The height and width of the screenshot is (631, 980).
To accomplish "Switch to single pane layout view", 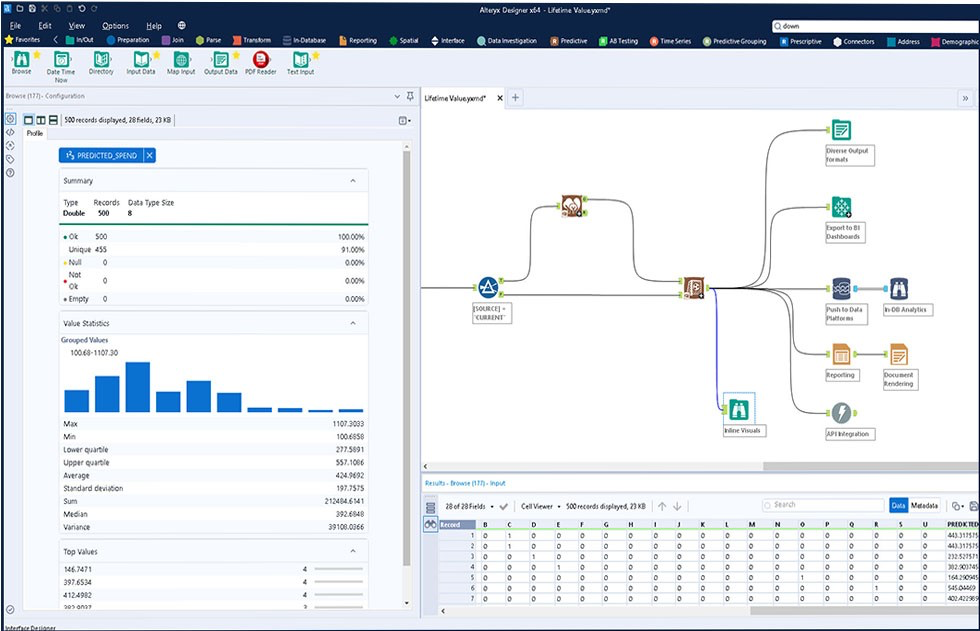I will 28,120.
